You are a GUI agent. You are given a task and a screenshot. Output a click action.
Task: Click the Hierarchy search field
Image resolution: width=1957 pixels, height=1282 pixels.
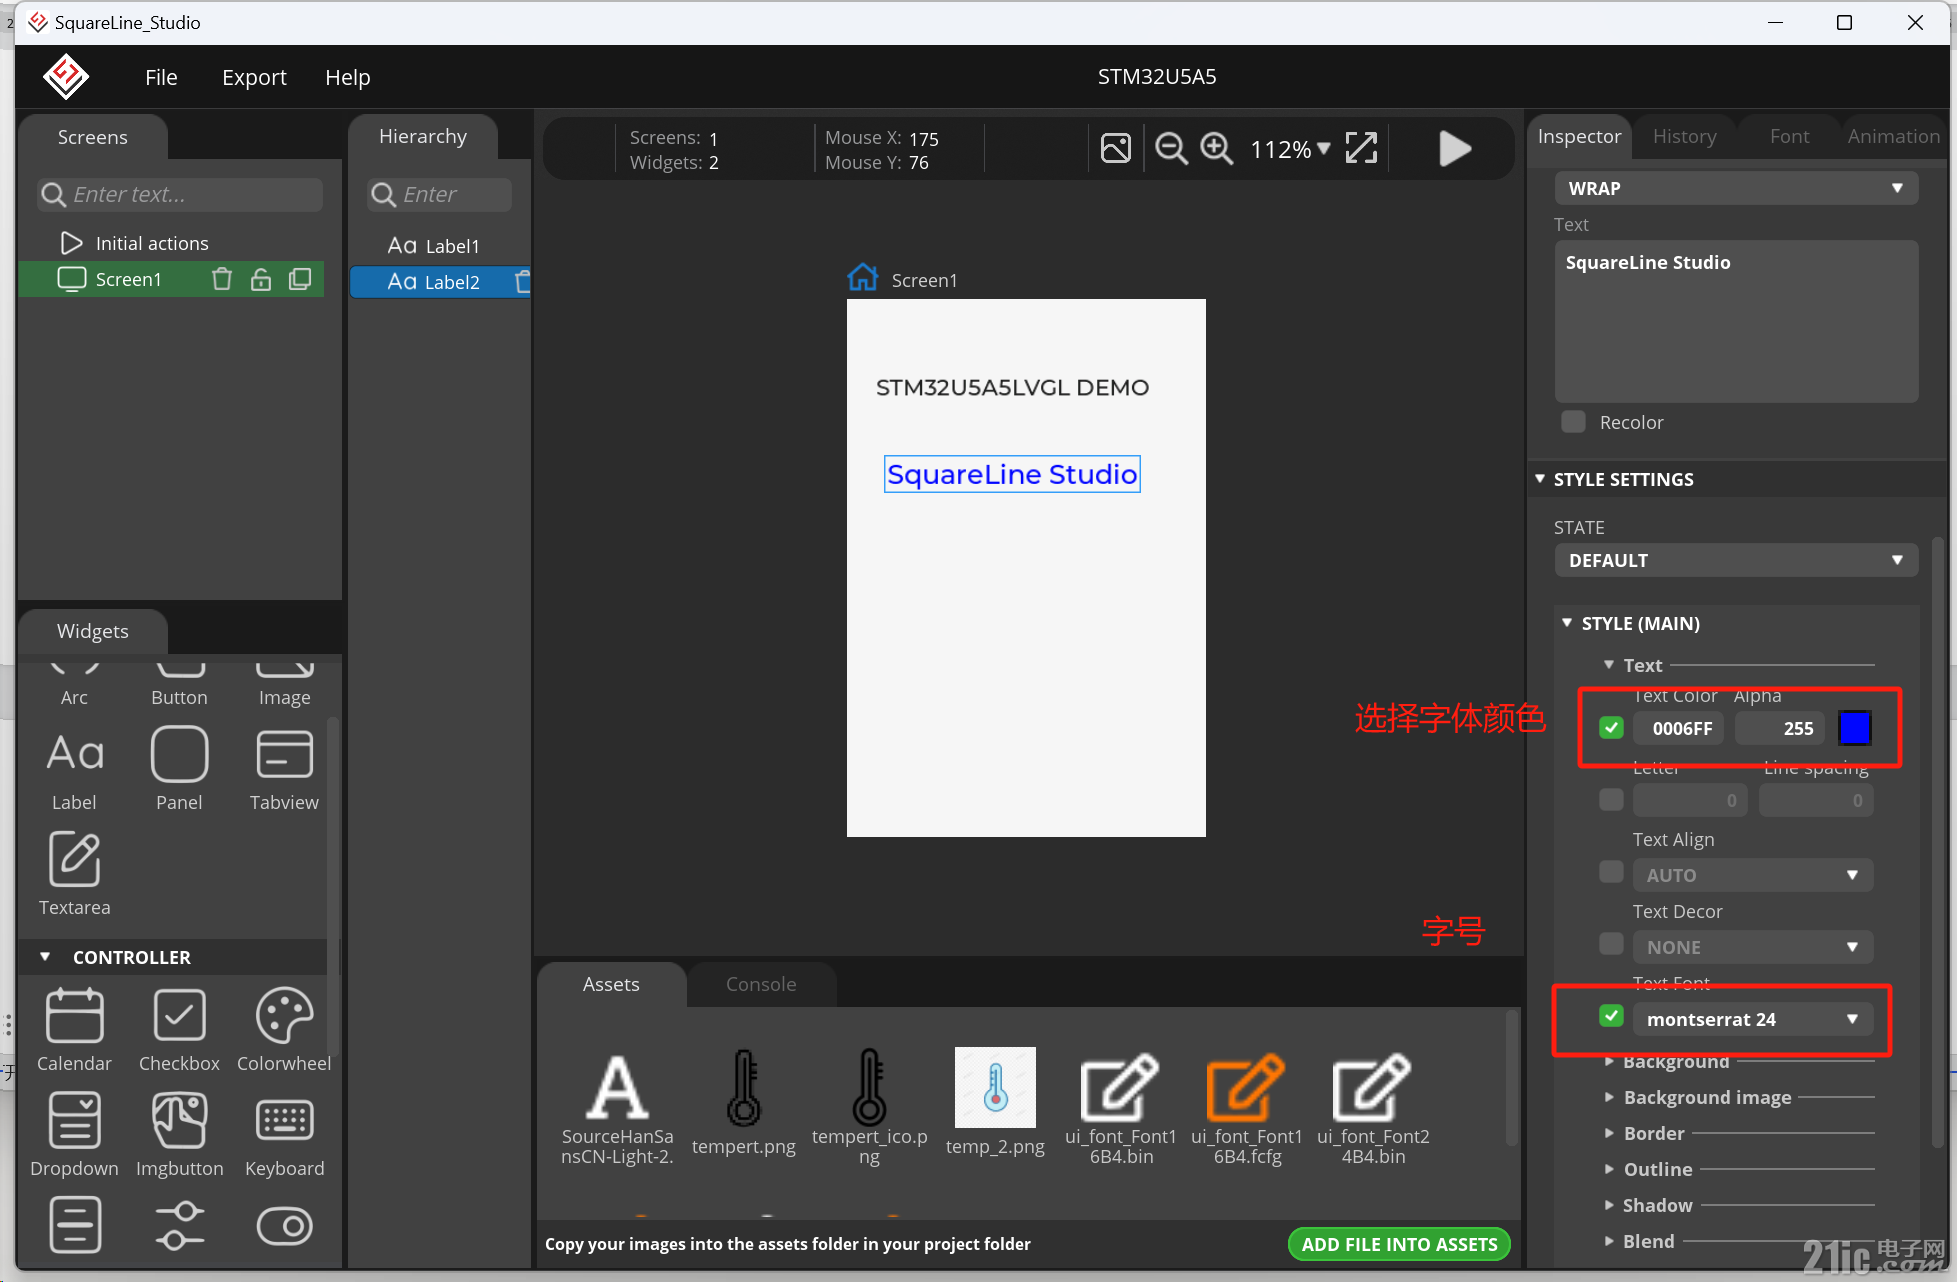(x=439, y=194)
